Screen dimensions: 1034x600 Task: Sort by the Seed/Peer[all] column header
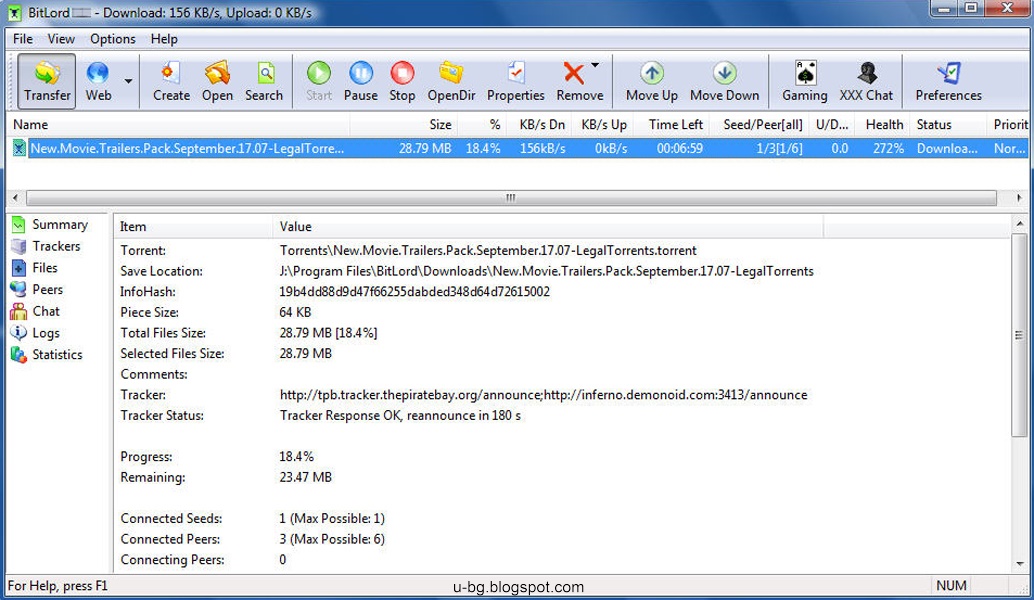click(x=758, y=125)
